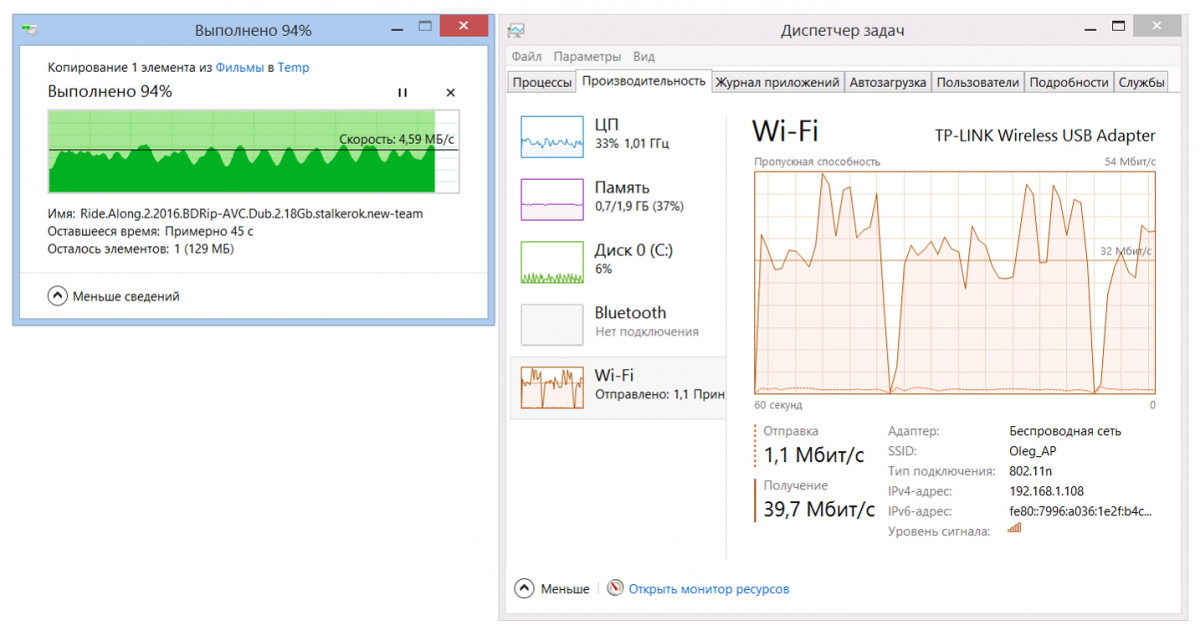1200x631 pixels.
Task: Open the 'Вид' menu
Action: point(644,56)
